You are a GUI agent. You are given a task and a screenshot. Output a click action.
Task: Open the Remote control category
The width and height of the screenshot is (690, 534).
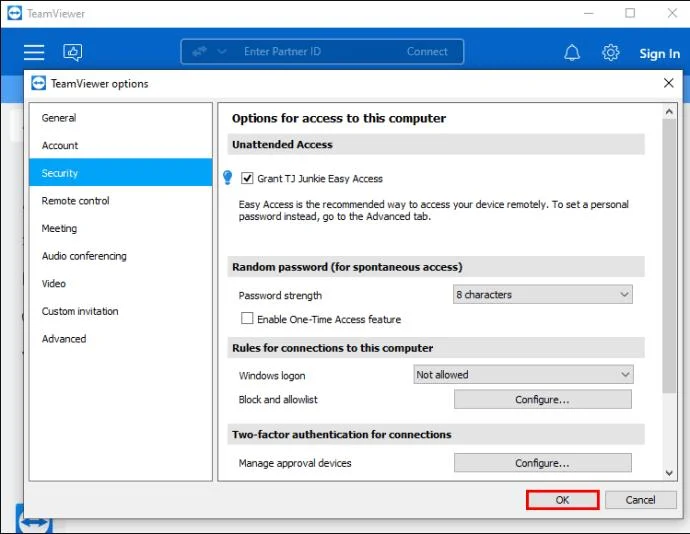pyautogui.click(x=121, y=201)
